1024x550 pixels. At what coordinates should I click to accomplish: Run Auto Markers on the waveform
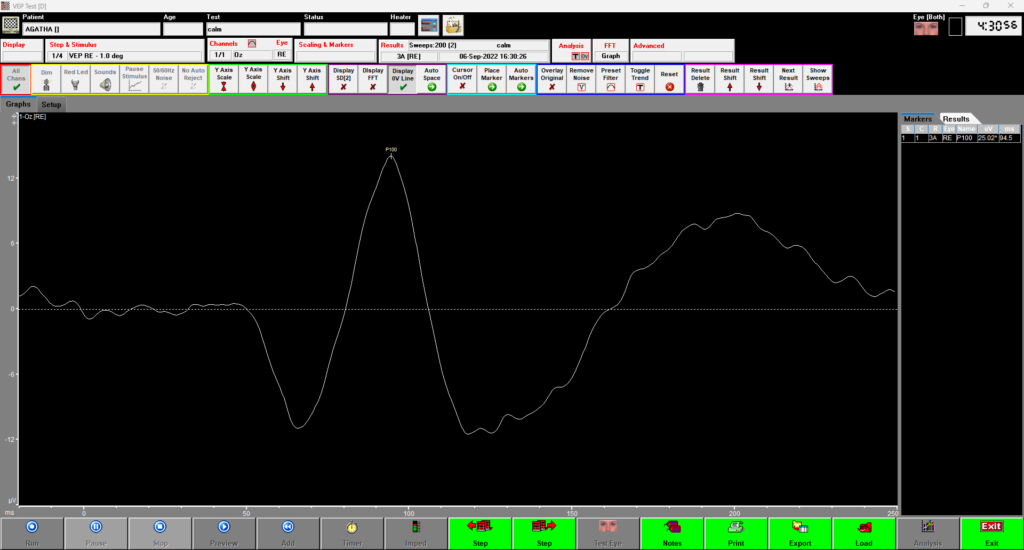tap(521, 80)
